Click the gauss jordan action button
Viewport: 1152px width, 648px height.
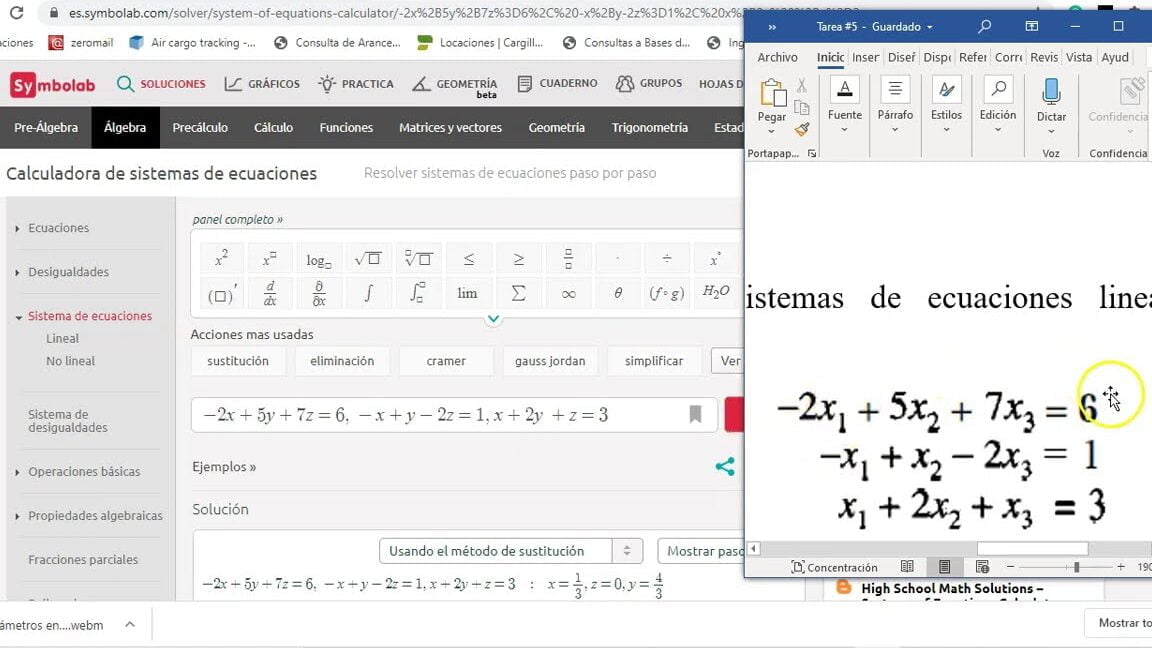tap(550, 361)
